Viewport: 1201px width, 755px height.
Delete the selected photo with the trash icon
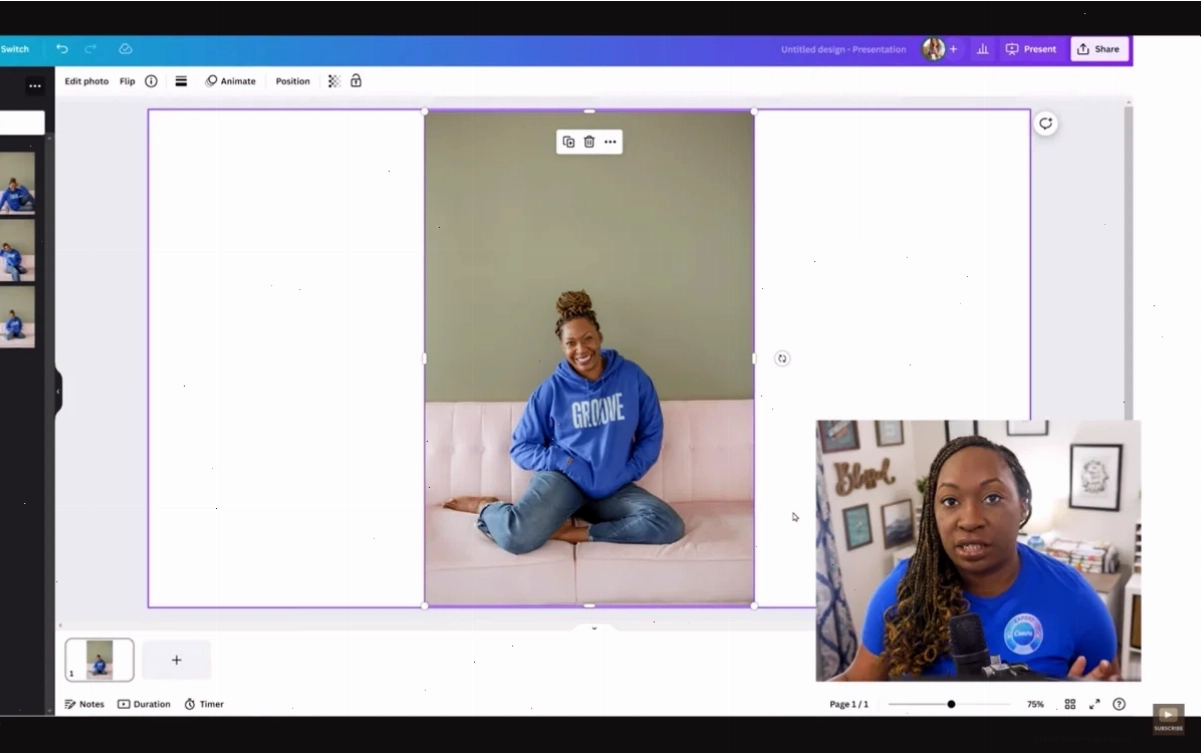pyautogui.click(x=589, y=142)
